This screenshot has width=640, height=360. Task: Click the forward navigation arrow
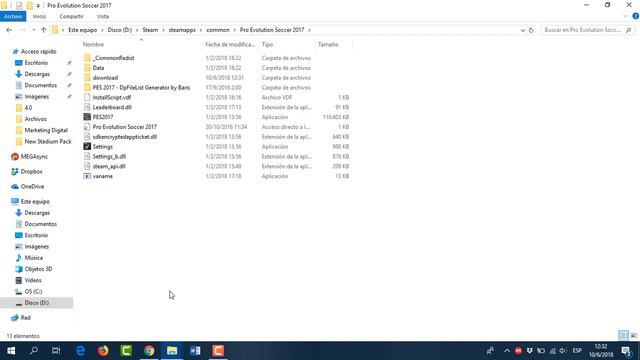tap(22, 30)
